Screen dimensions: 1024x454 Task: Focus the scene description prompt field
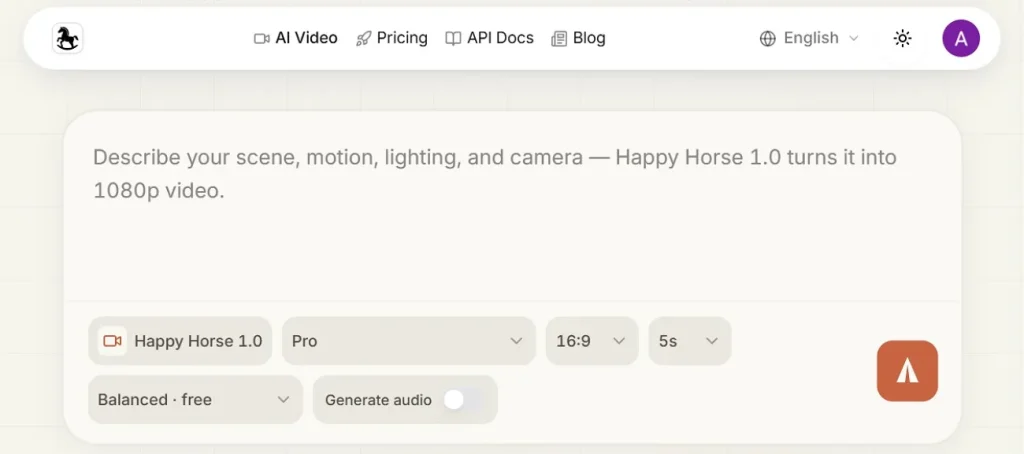coord(512,206)
